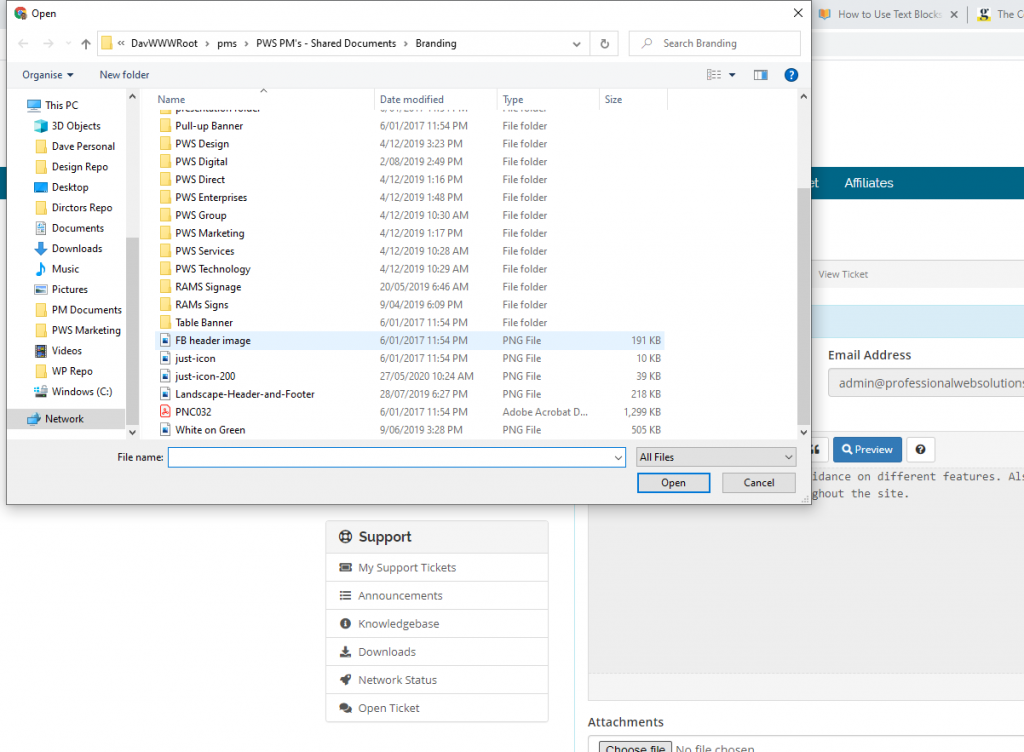Expand the address bar history dropdown
The width and height of the screenshot is (1024, 752).
pyautogui.click(x=577, y=44)
